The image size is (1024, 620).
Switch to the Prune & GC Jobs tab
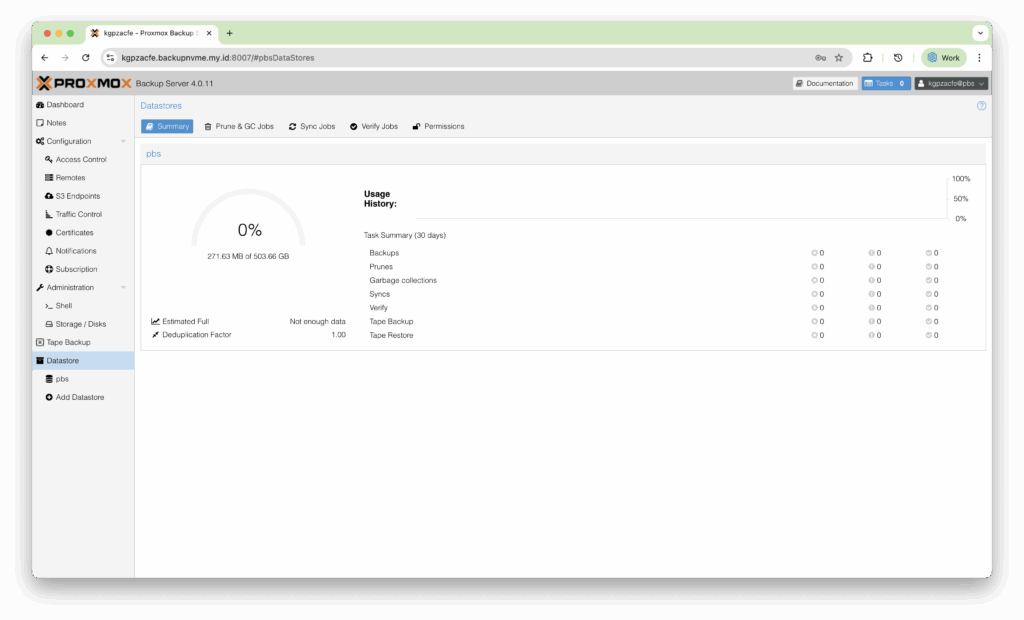click(238, 127)
